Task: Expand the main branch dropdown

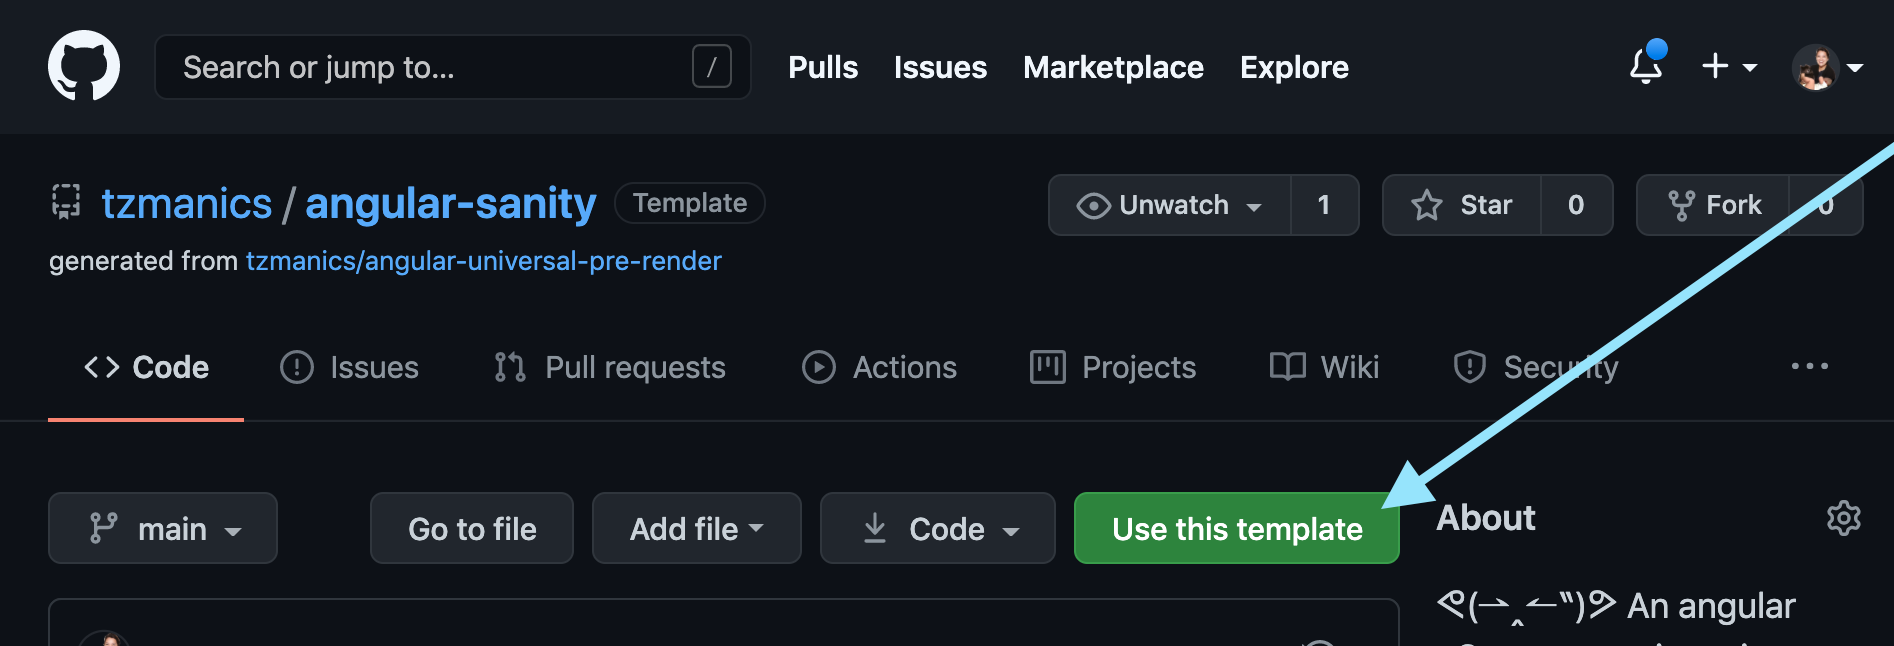Action: (x=163, y=528)
